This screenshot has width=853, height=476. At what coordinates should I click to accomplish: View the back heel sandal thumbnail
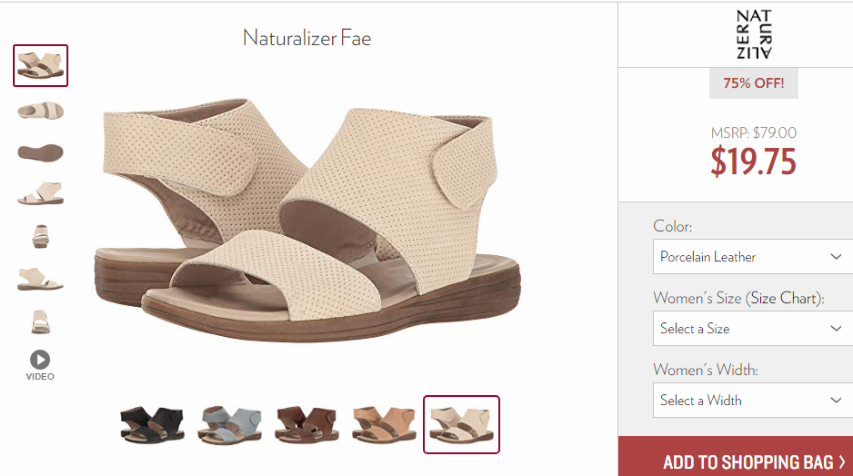[x=40, y=322]
